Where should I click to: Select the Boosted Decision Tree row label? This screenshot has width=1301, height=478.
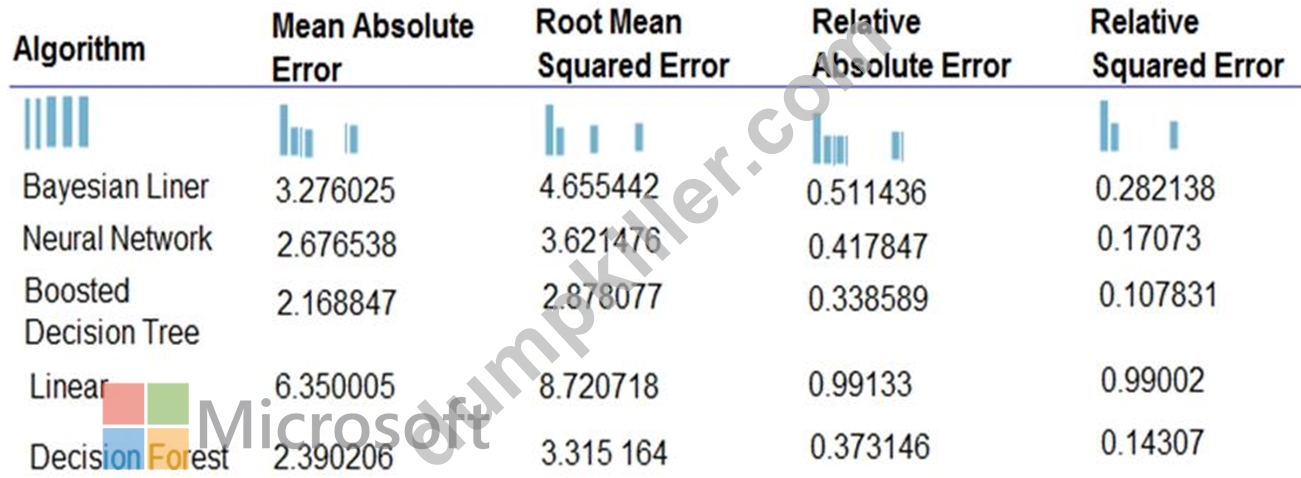[112, 311]
